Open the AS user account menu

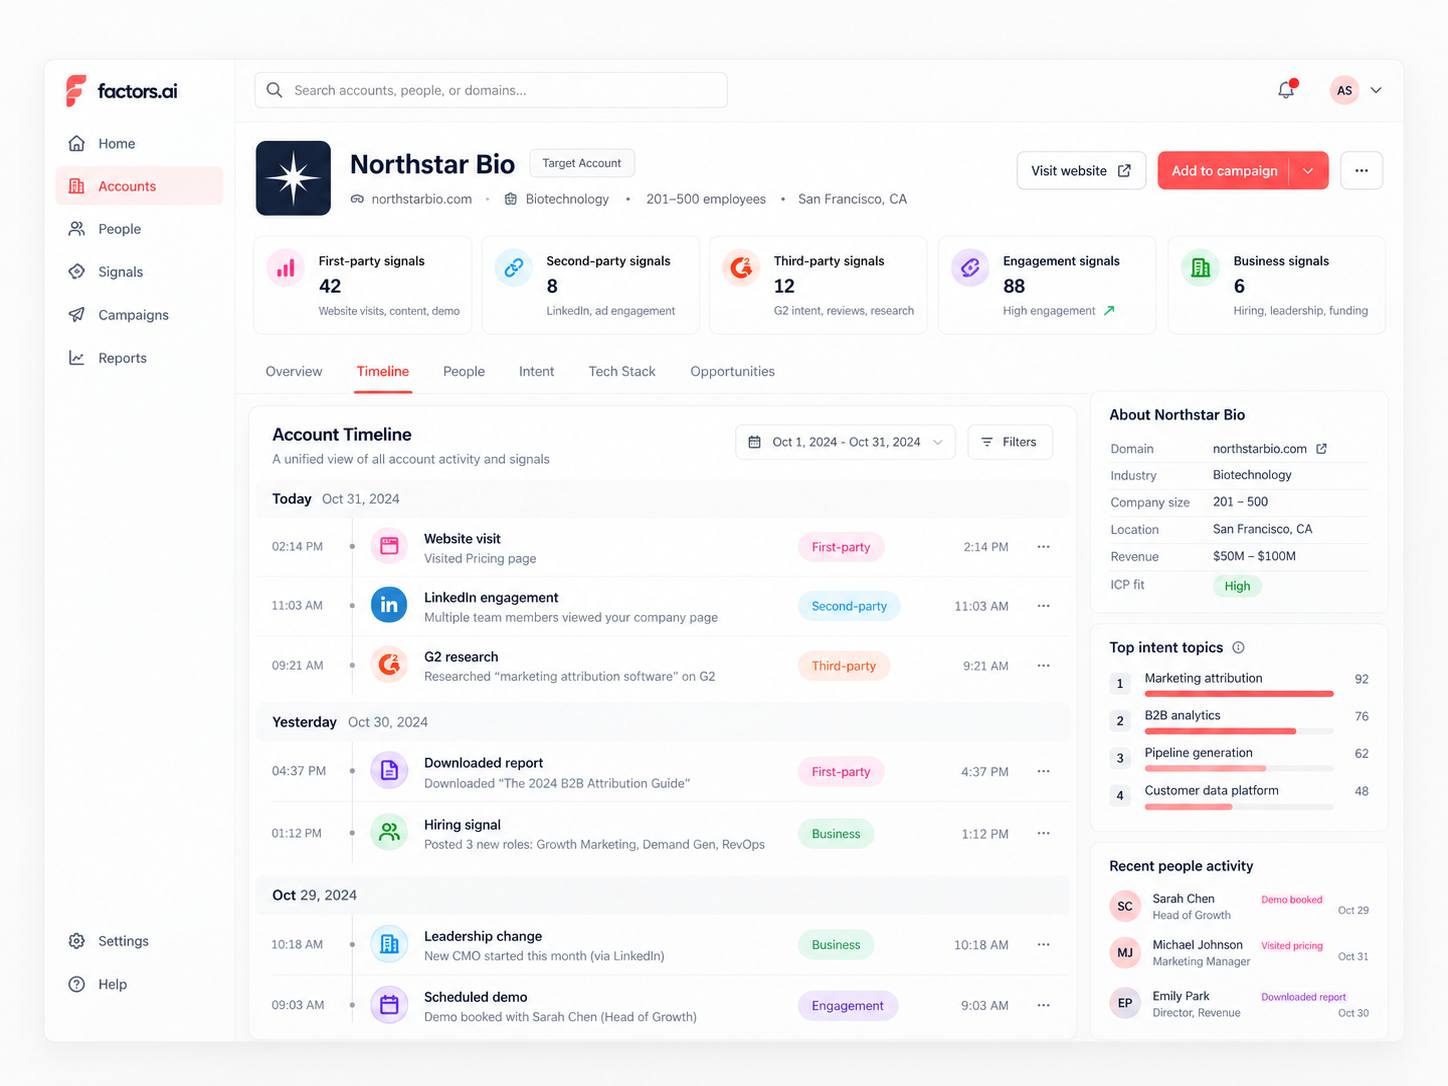pyautogui.click(x=1356, y=90)
